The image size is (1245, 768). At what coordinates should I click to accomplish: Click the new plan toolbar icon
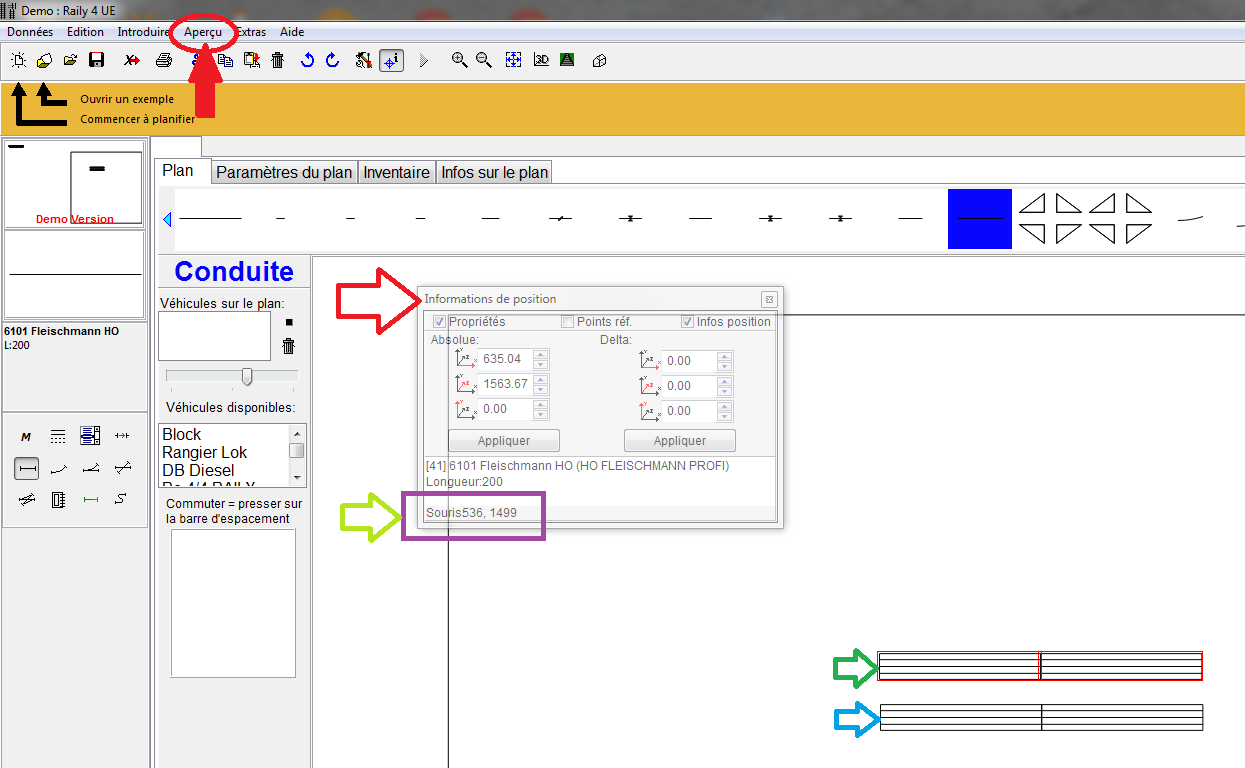coord(18,60)
